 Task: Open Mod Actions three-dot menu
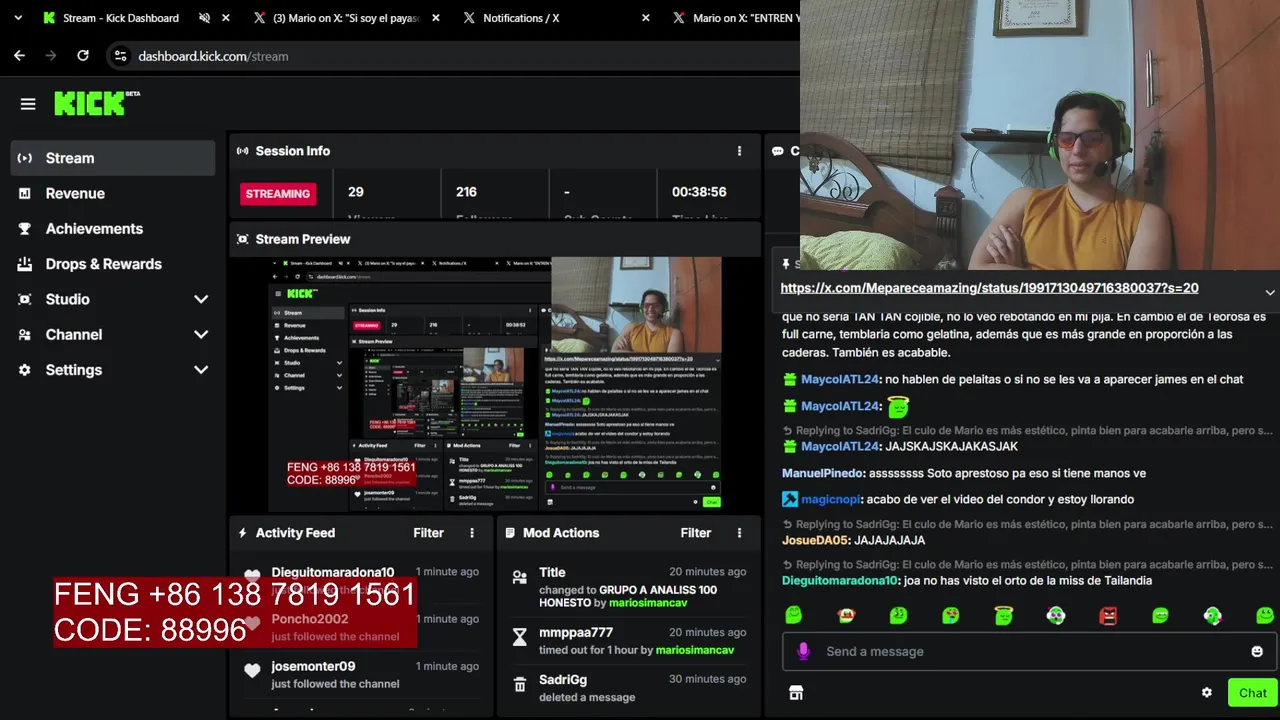click(739, 533)
